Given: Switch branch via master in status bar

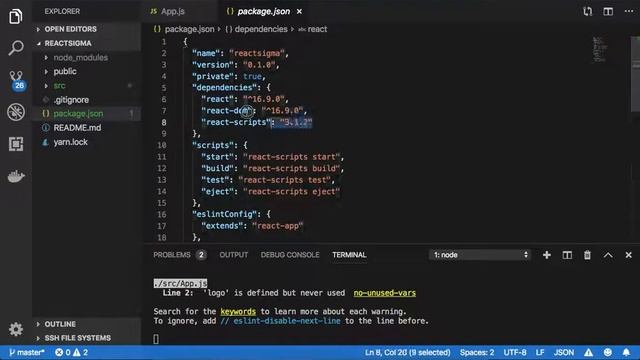Looking at the screenshot, I should click(x=26, y=352).
